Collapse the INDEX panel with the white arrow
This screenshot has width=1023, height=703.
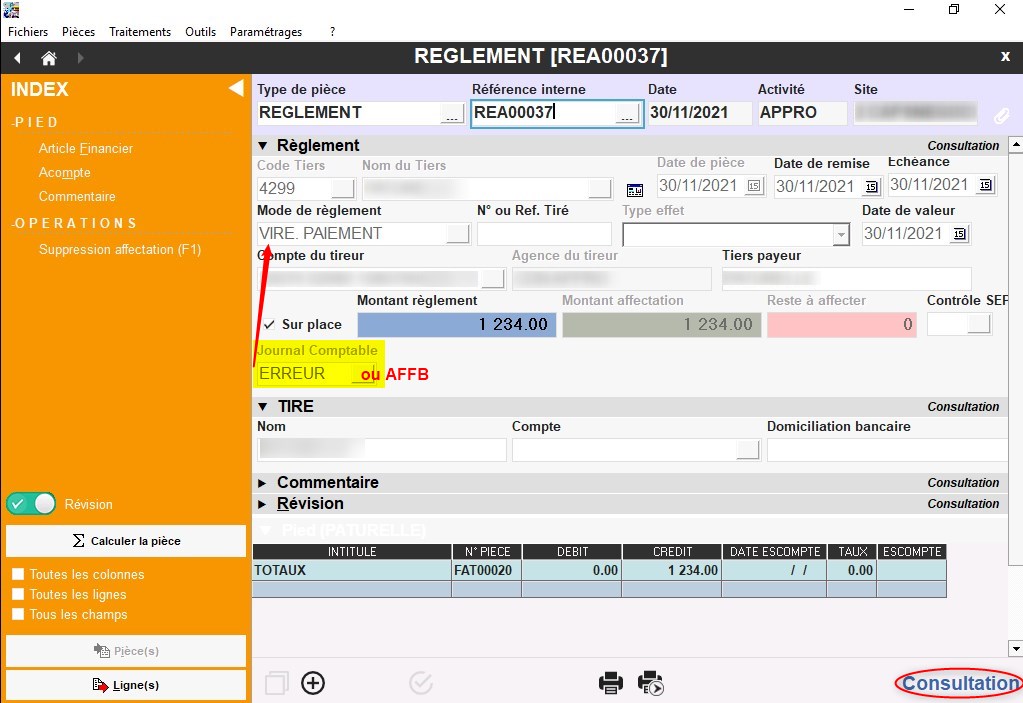pyautogui.click(x=236, y=89)
